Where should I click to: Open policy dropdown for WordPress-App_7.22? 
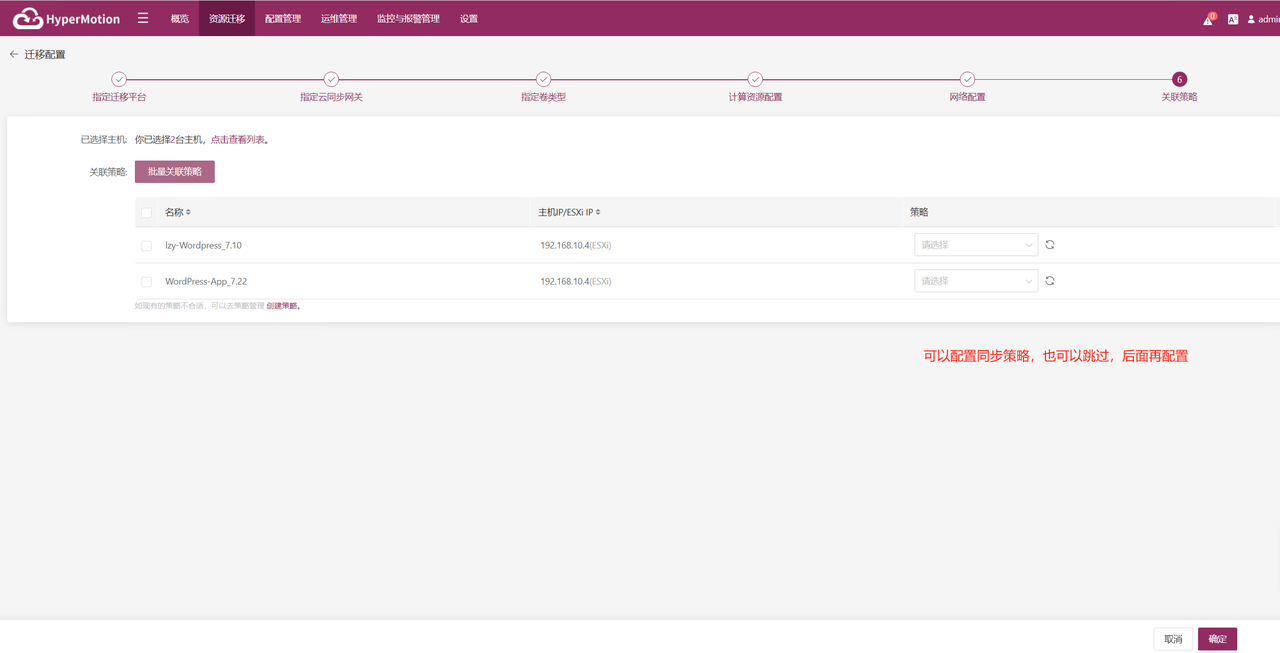(x=976, y=281)
